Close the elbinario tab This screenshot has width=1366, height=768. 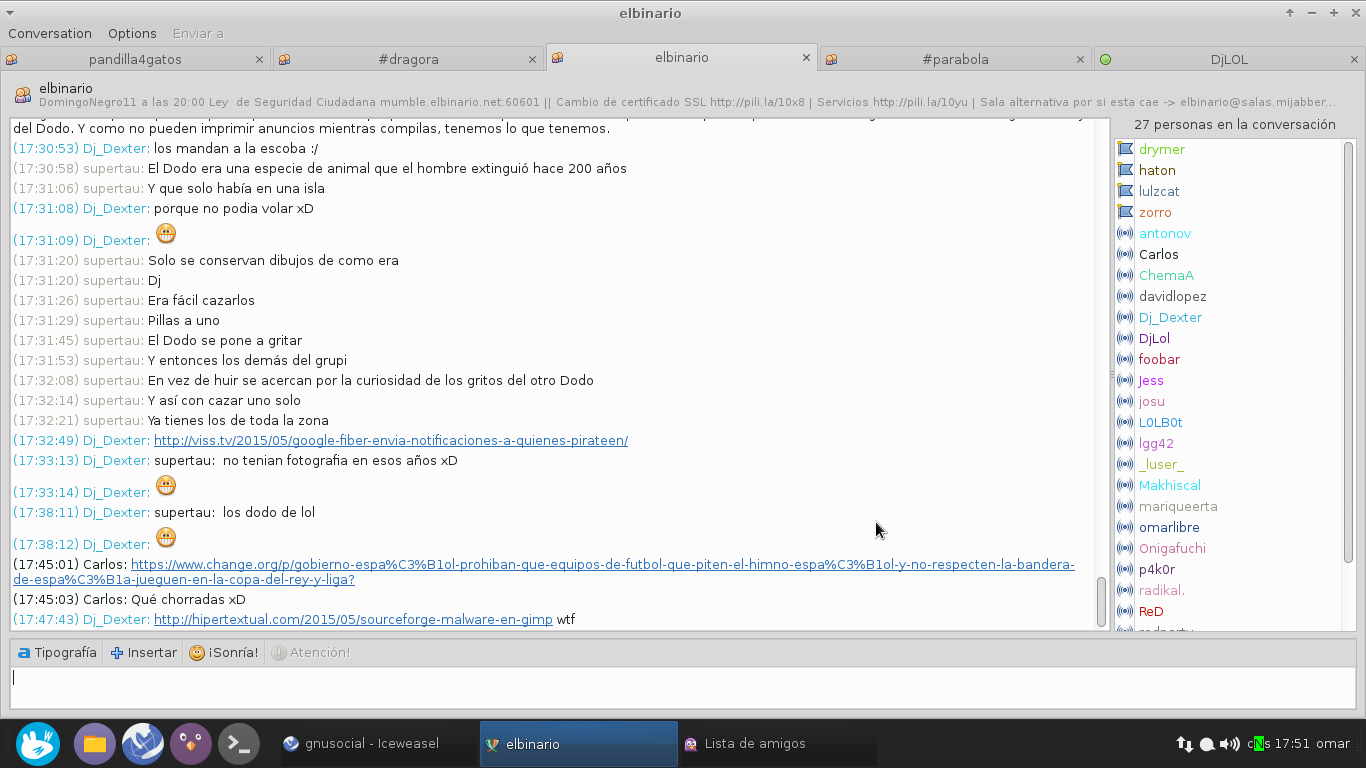[806, 57]
